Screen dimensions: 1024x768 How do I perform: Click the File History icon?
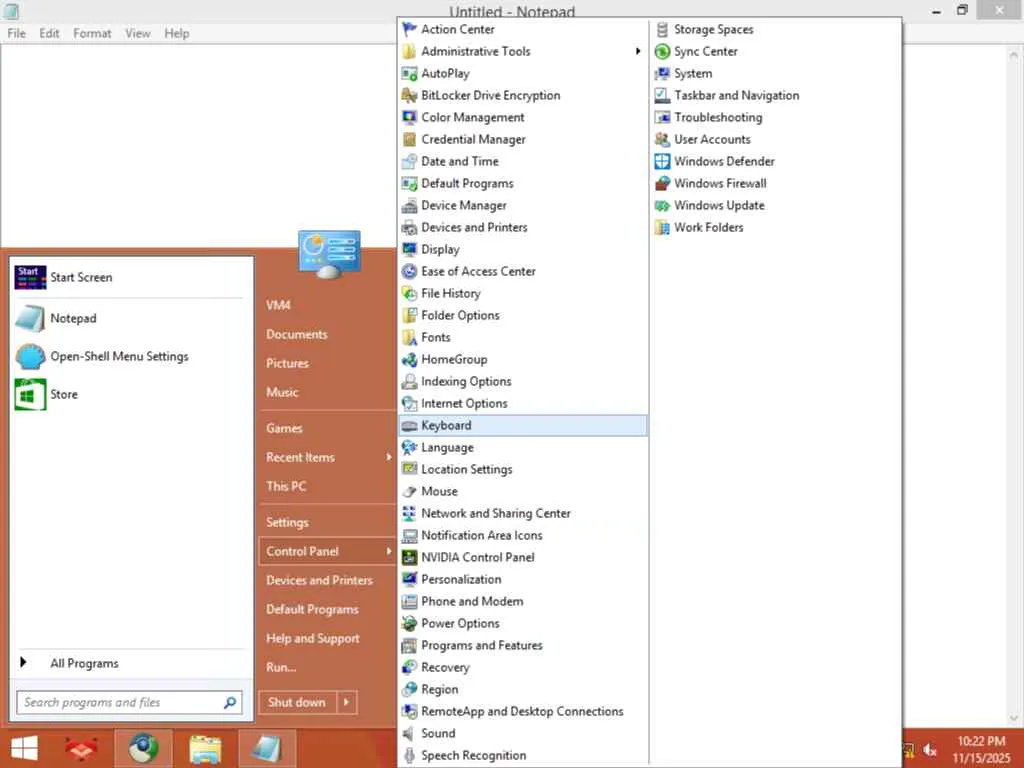tap(409, 294)
